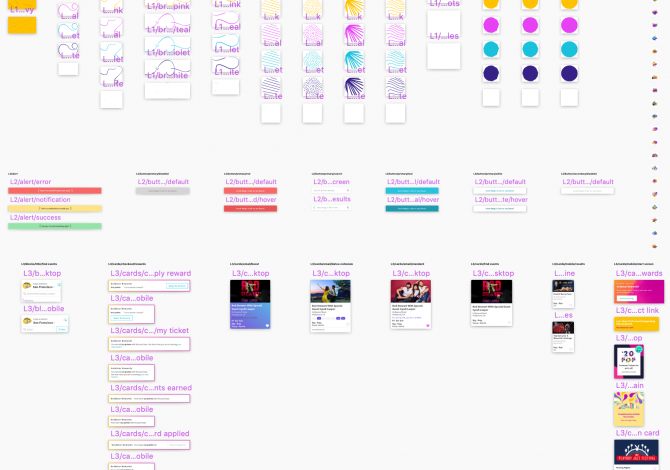Image resolution: width=670 pixels, height=470 pixels.
Task: Select the L2/butt...l/default label
Action: 413,182
